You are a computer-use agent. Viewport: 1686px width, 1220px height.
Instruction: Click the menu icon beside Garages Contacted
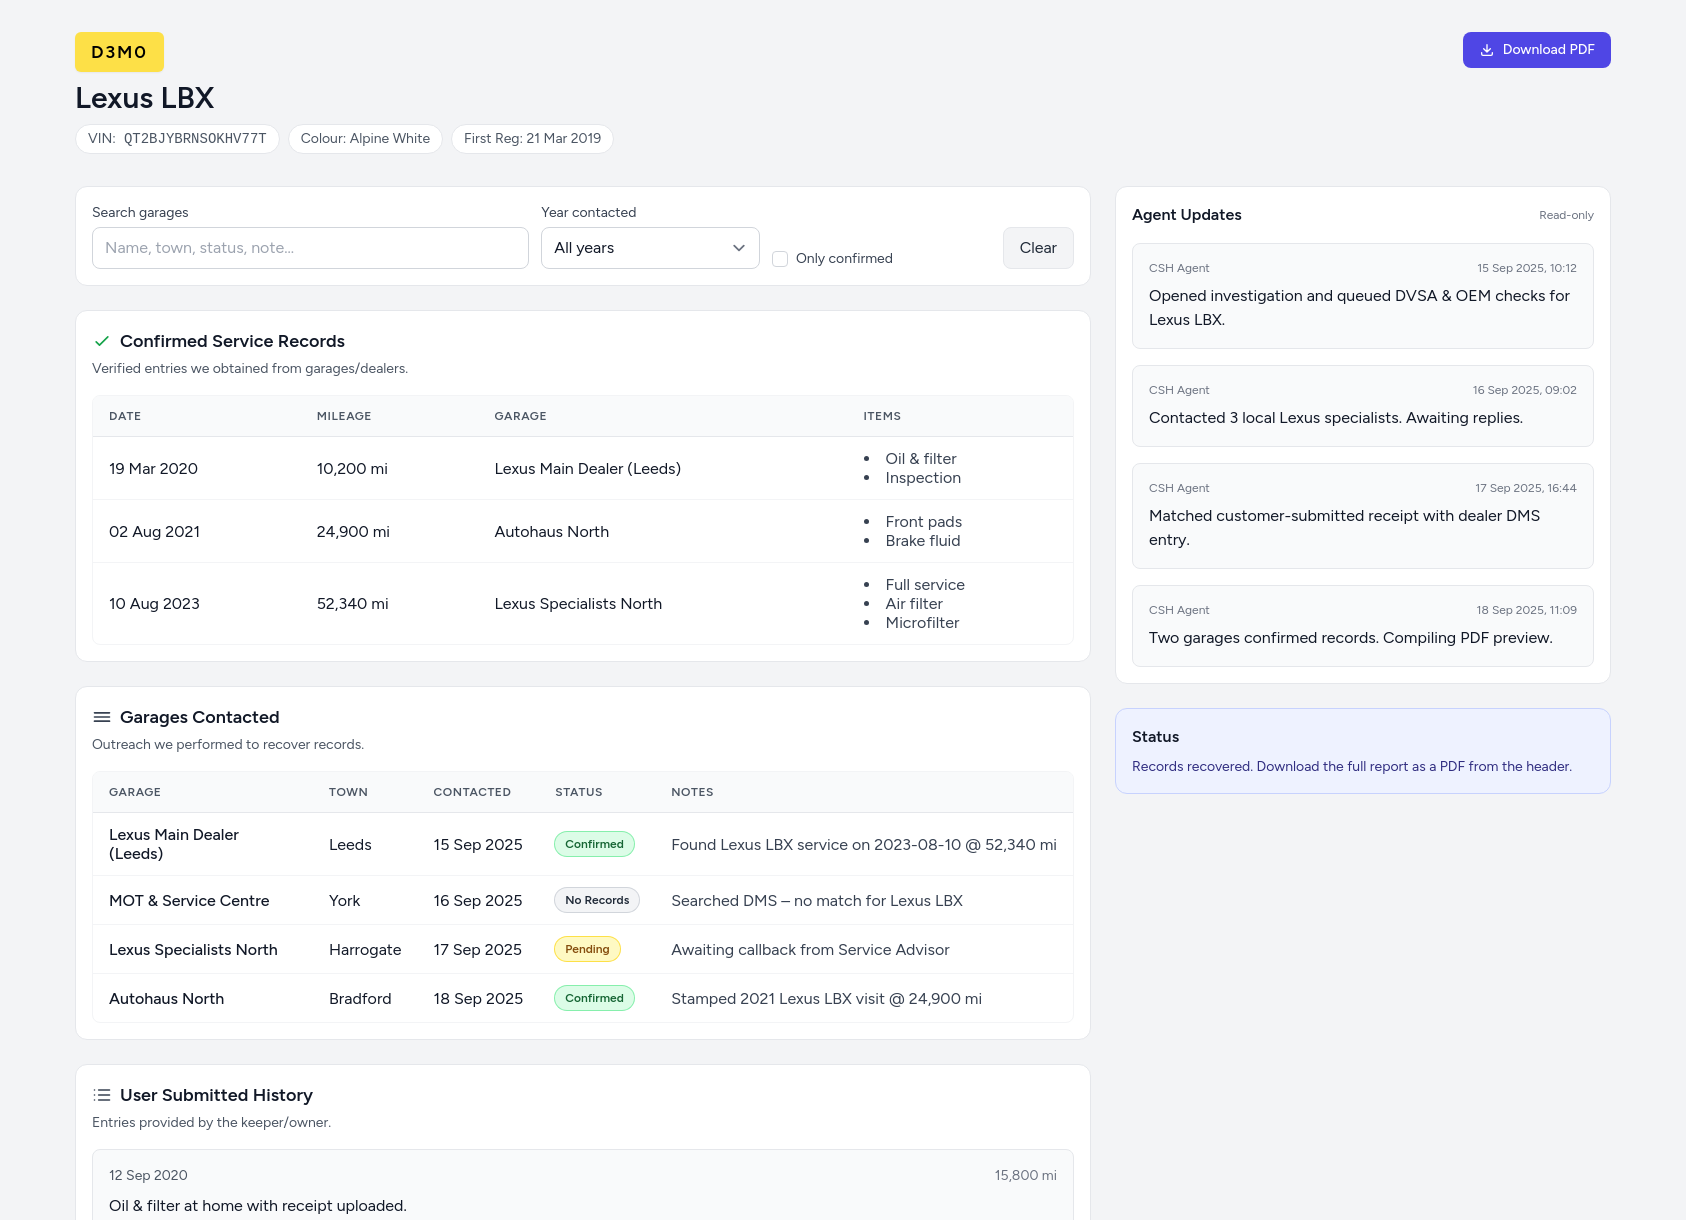101,717
